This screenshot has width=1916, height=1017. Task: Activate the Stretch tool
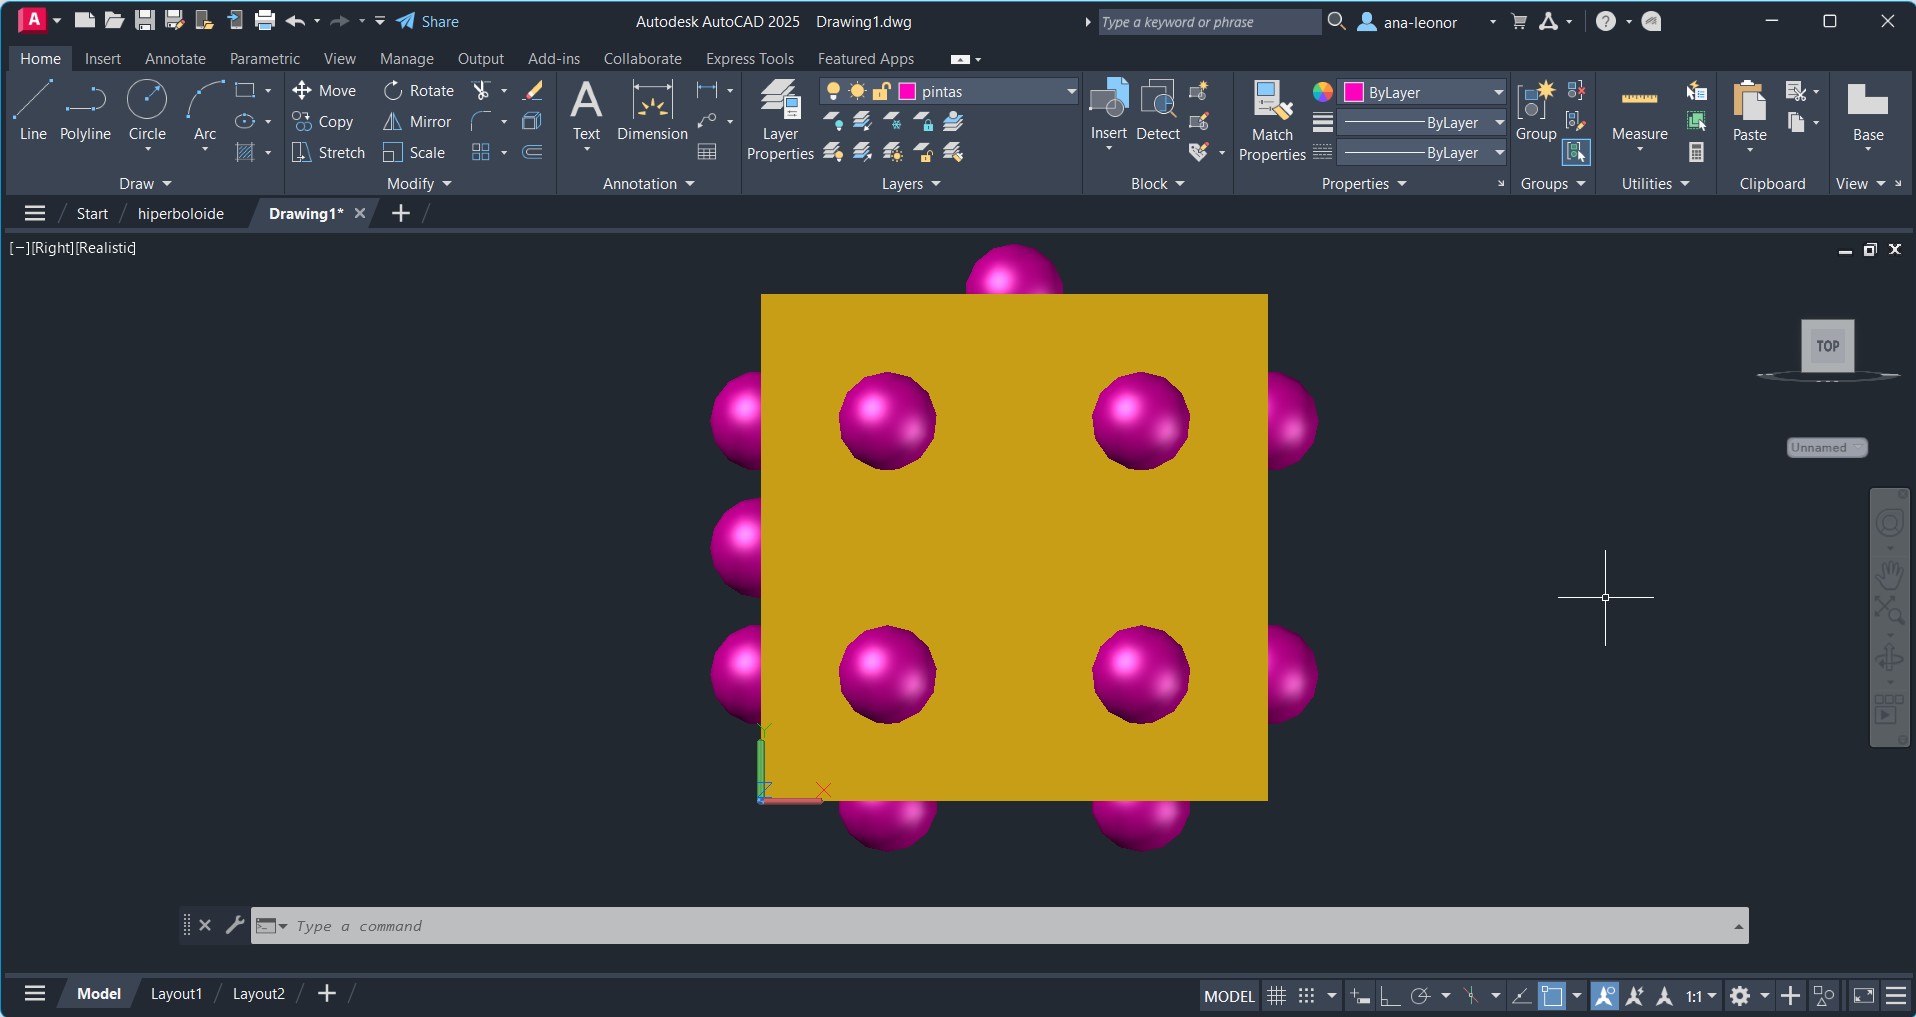coord(328,153)
